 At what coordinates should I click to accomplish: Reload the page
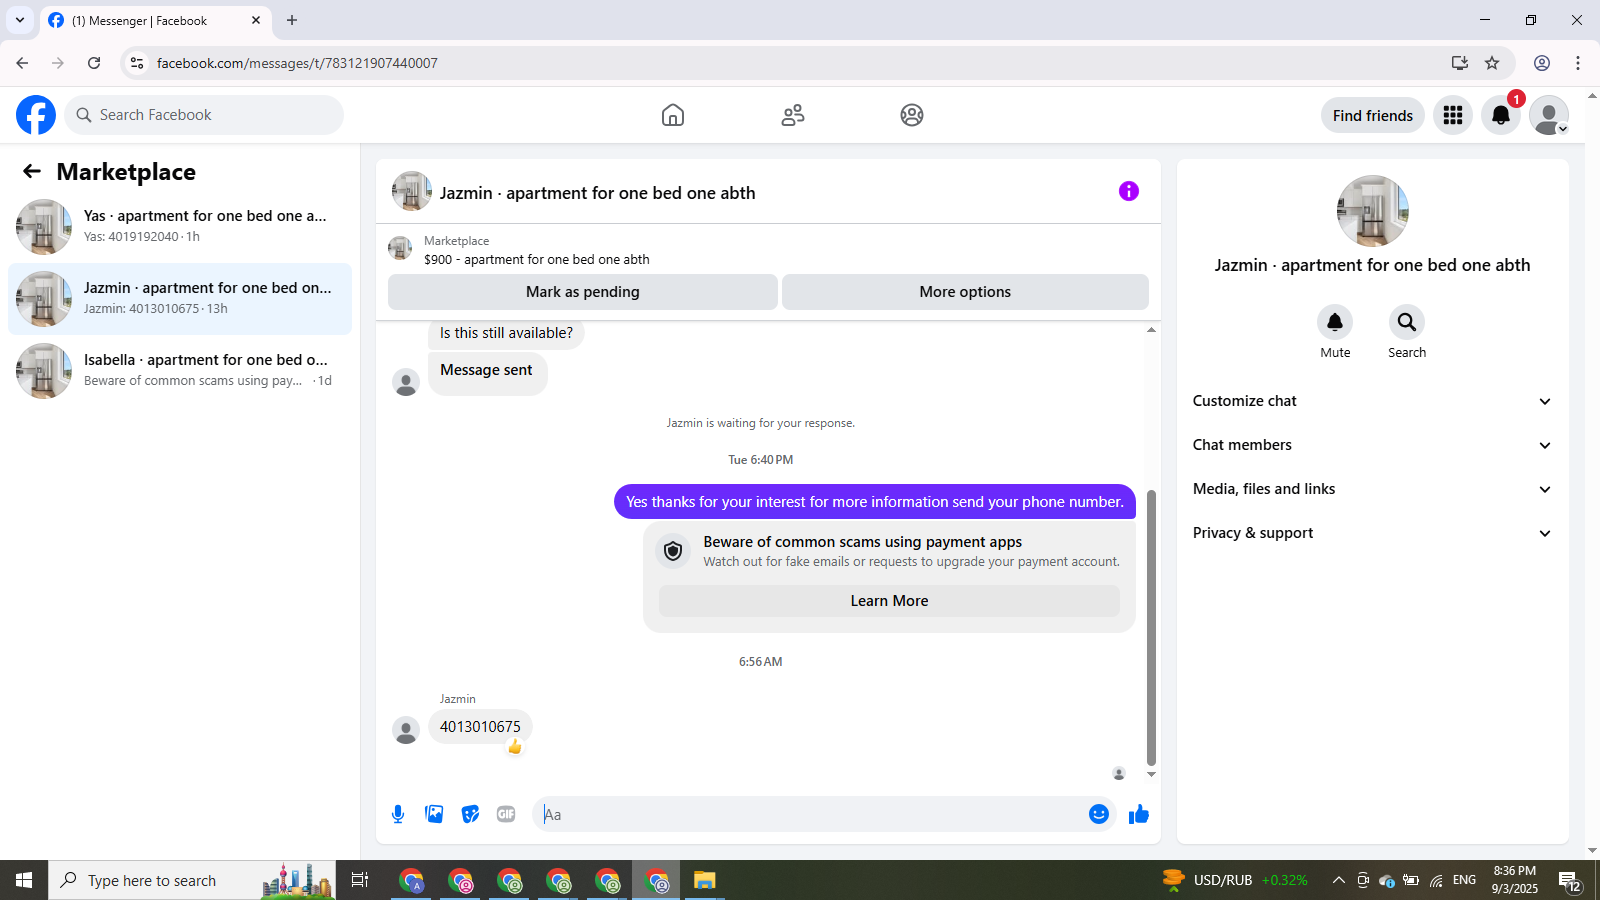click(94, 63)
